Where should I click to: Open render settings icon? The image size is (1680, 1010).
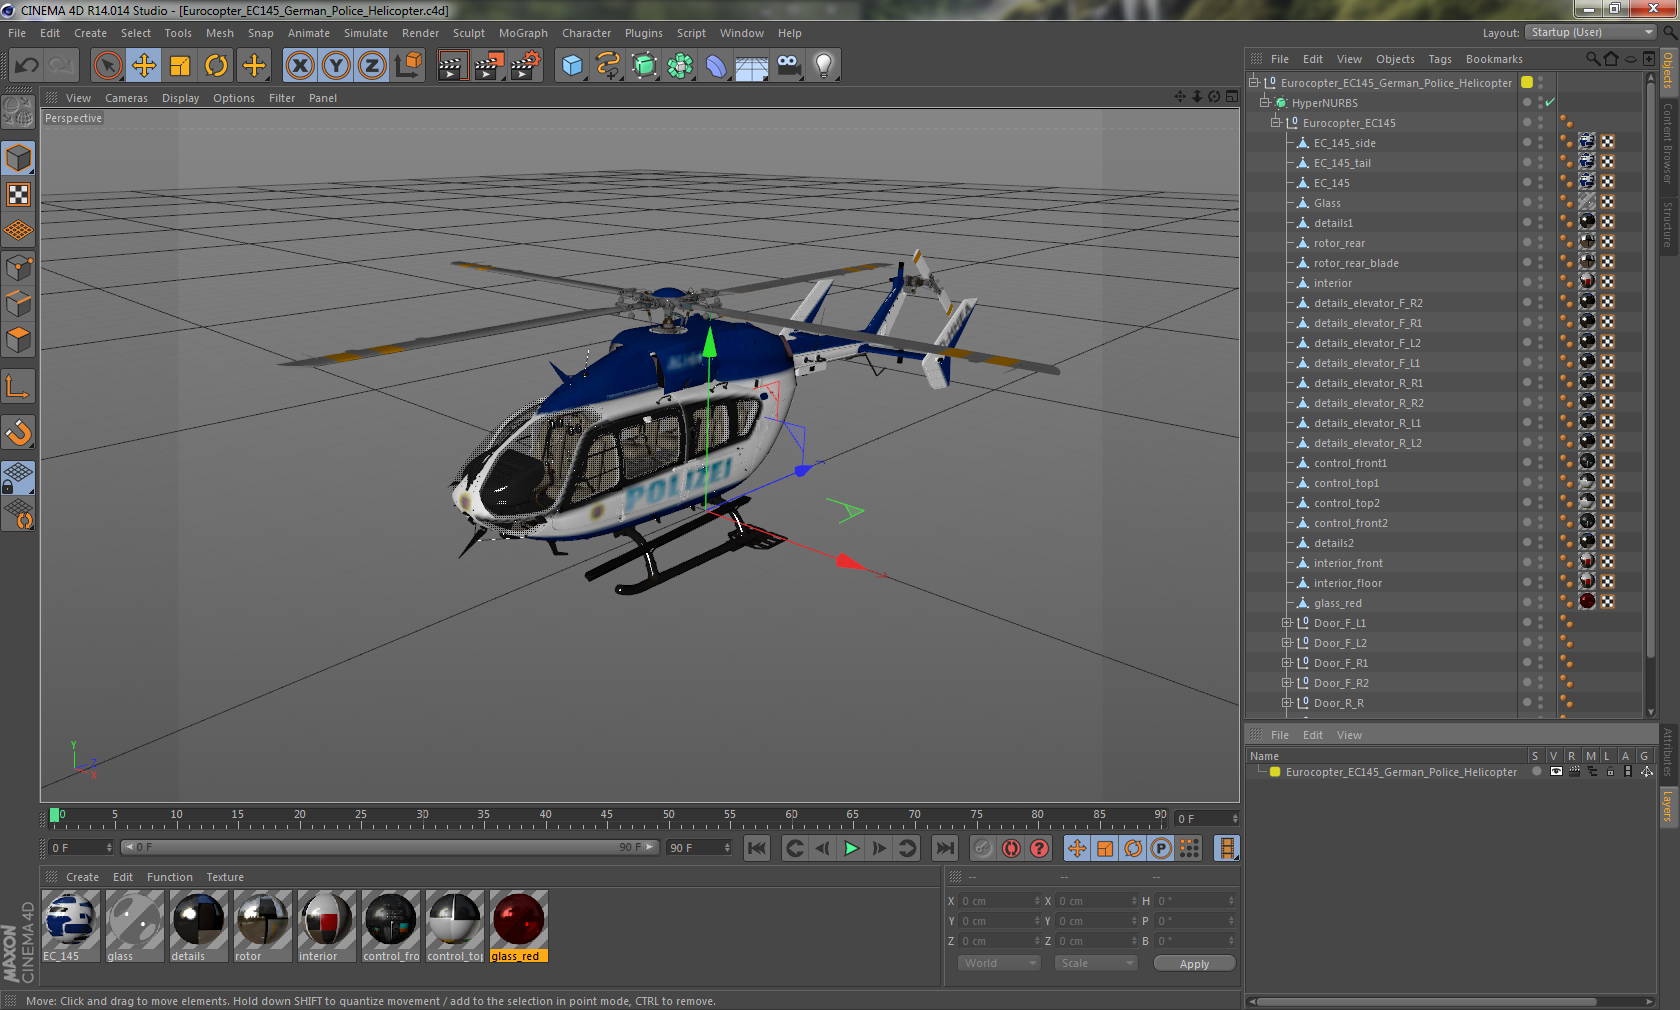click(x=526, y=66)
